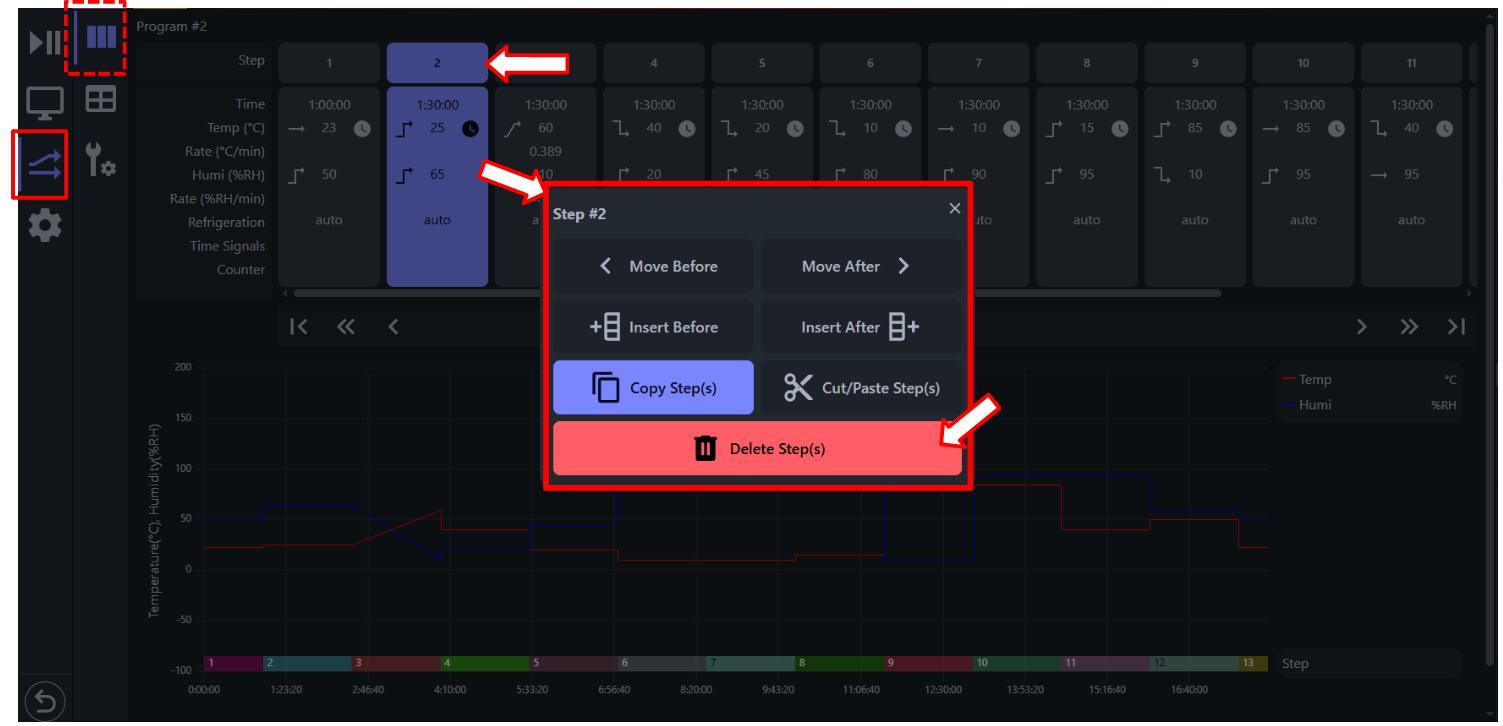Click clock icon in step 2 temp row

coord(470,128)
